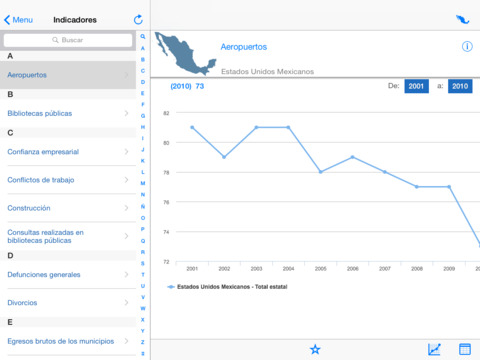This screenshot has width=480, height=360.
Task: Click the Mexico map thumbnail
Action: coord(185,53)
